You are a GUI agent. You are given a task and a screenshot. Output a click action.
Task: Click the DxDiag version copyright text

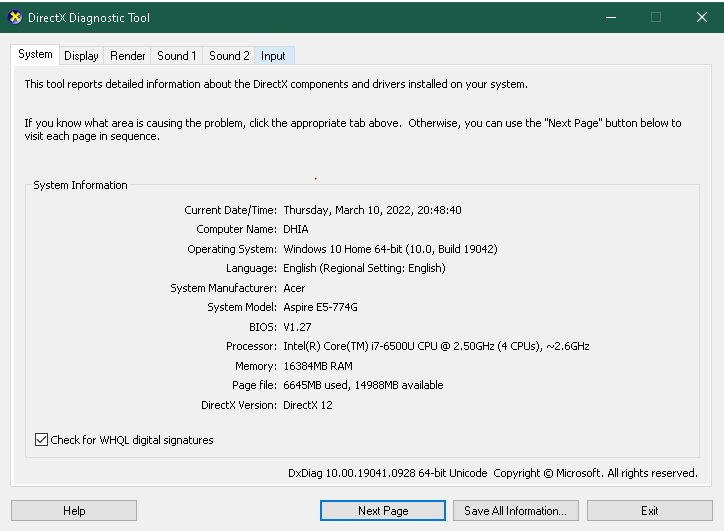point(492,473)
